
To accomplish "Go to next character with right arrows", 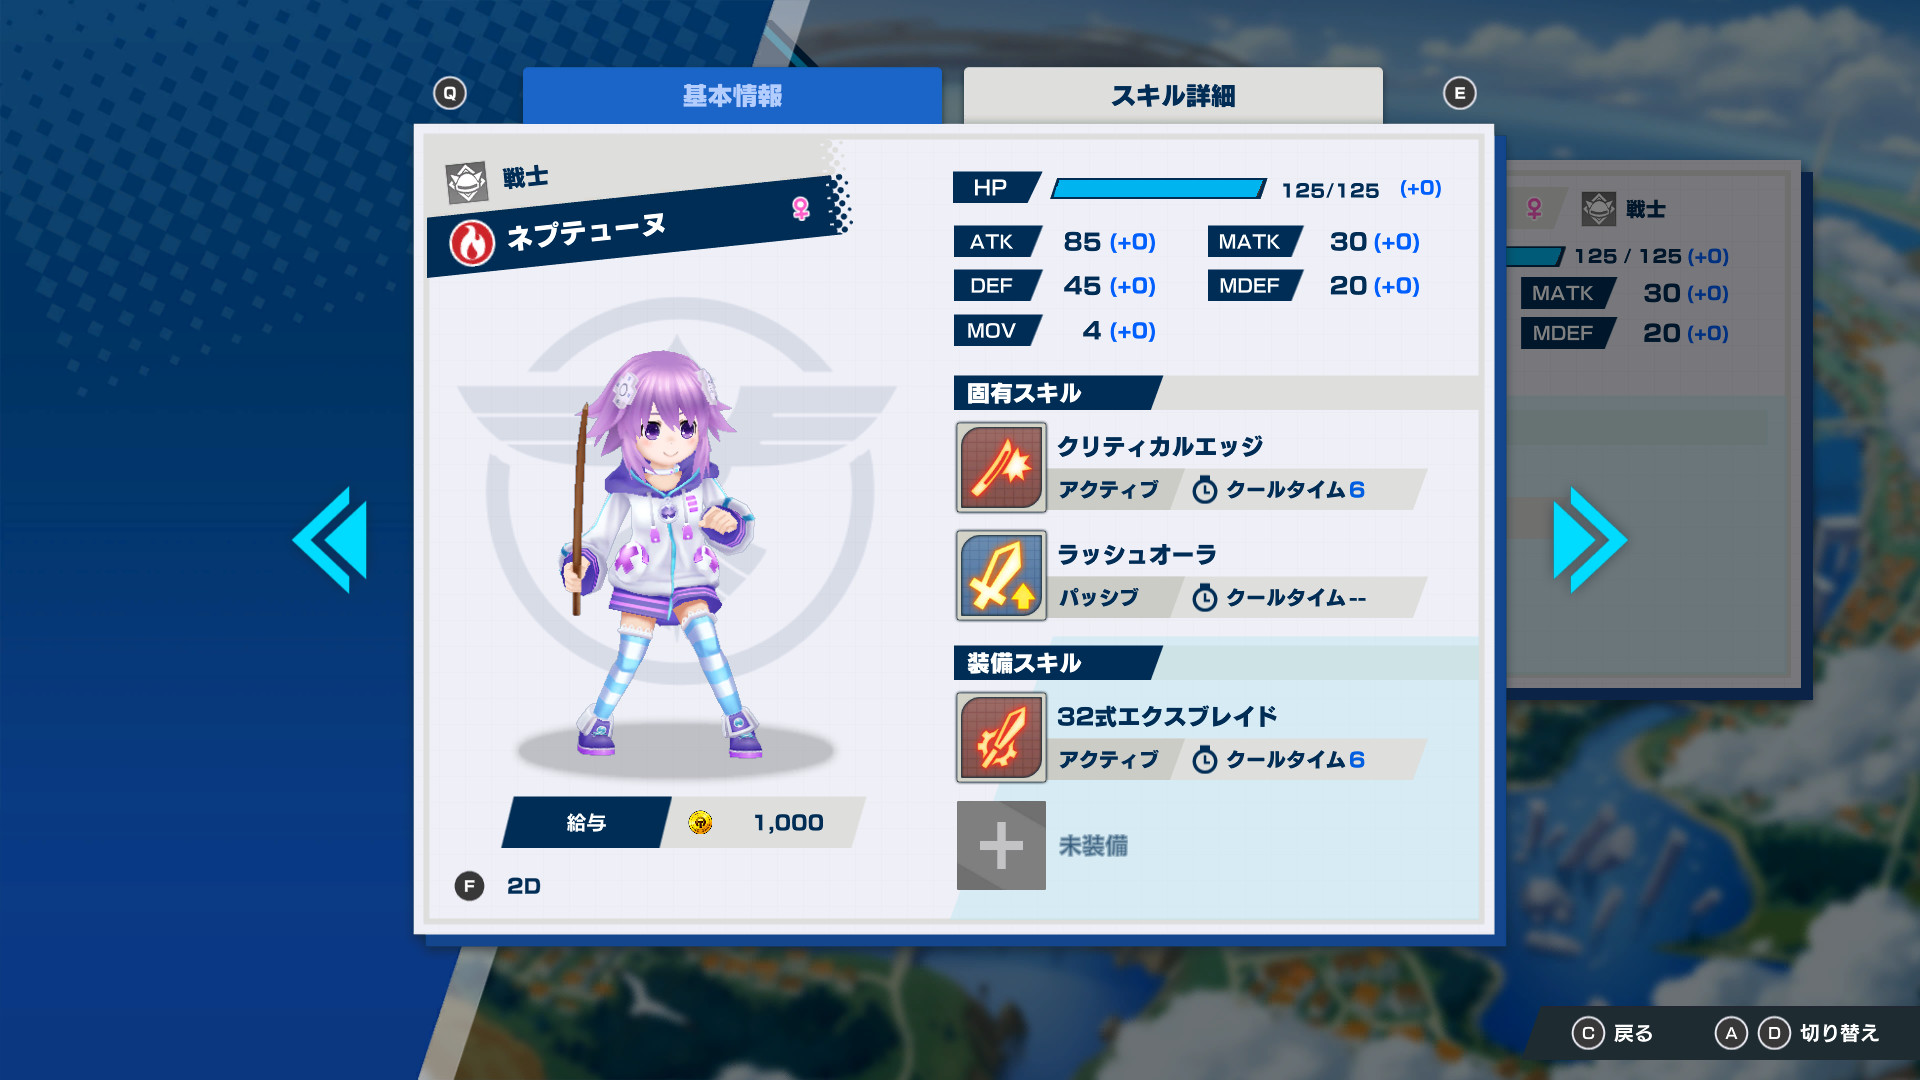I will pos(1589,540).
